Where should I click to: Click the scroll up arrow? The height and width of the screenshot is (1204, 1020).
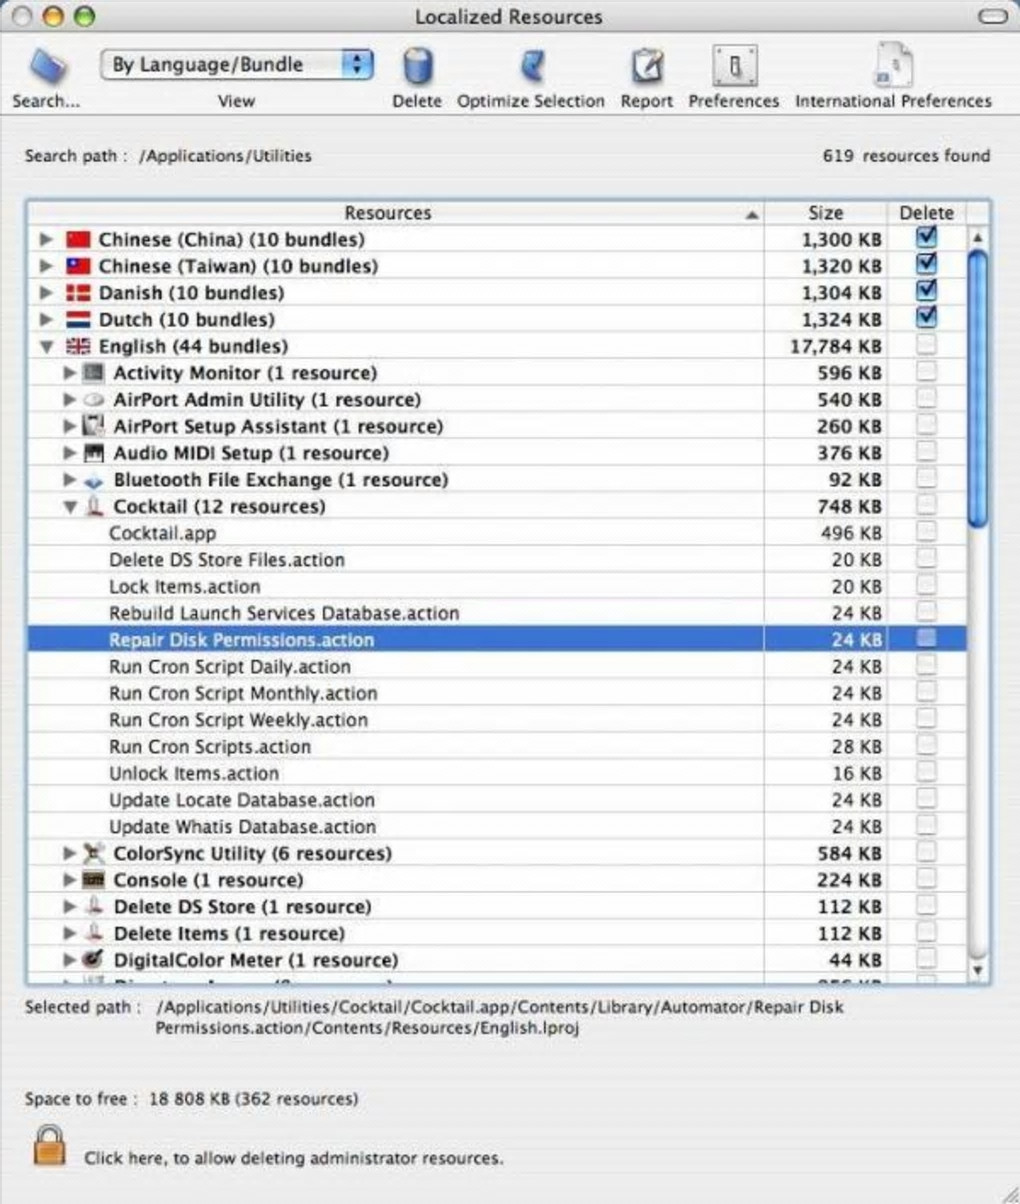coord(978,238)
